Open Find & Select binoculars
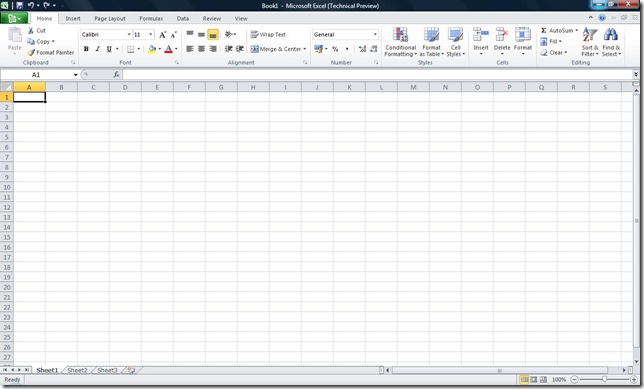This screenshot has width=644, height=389. point(611,42)
